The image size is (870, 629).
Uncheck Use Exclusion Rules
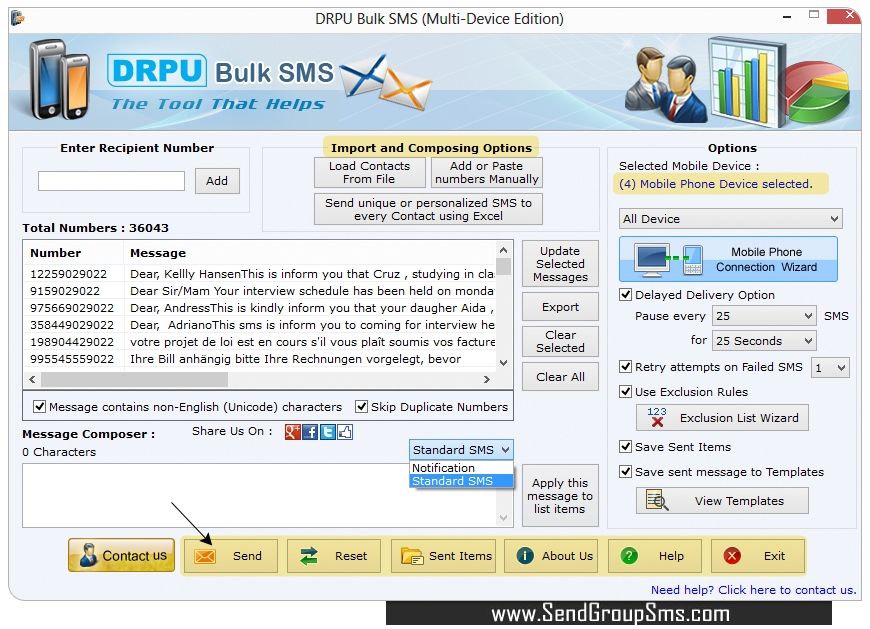pos(625,392)
